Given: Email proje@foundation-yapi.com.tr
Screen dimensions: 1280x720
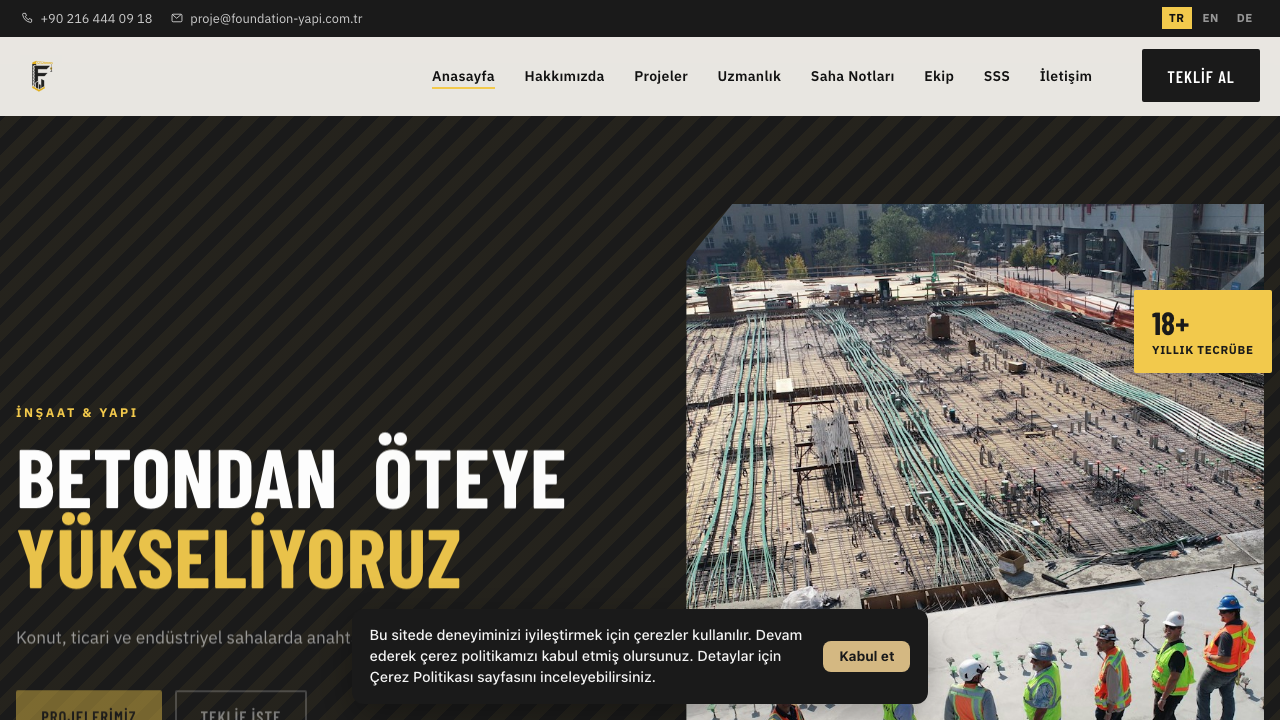Looking at the screenshot, I should (x=276, y=18).
